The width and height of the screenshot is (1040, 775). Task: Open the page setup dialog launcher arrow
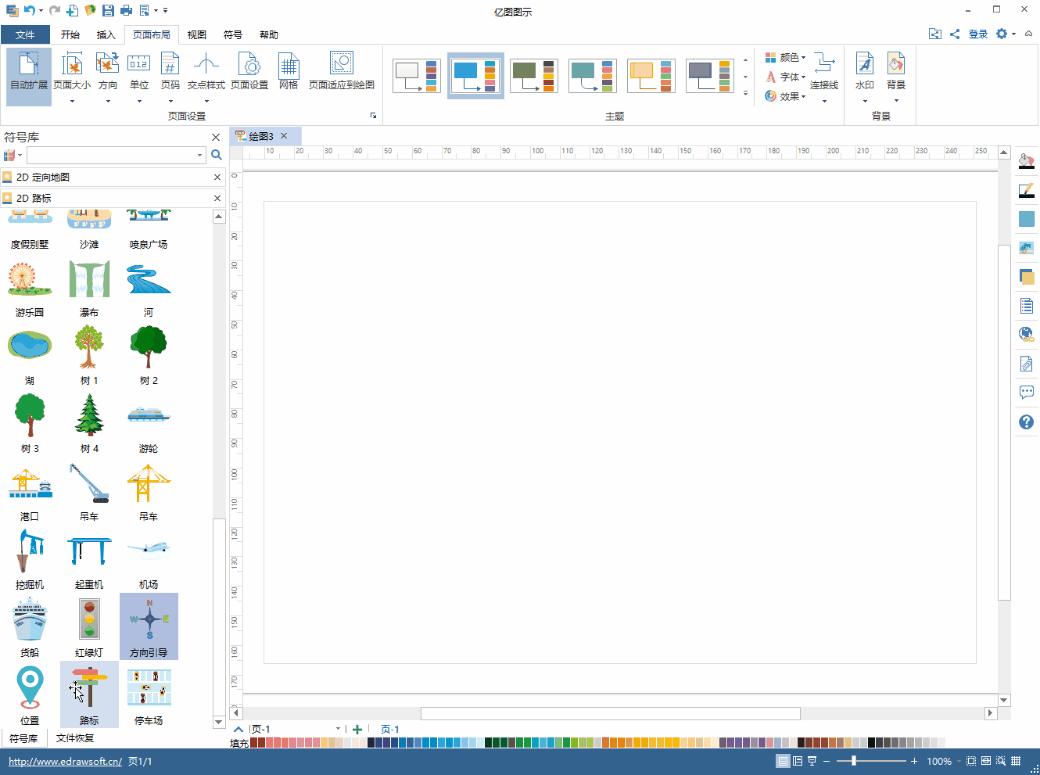click(373, 115)
